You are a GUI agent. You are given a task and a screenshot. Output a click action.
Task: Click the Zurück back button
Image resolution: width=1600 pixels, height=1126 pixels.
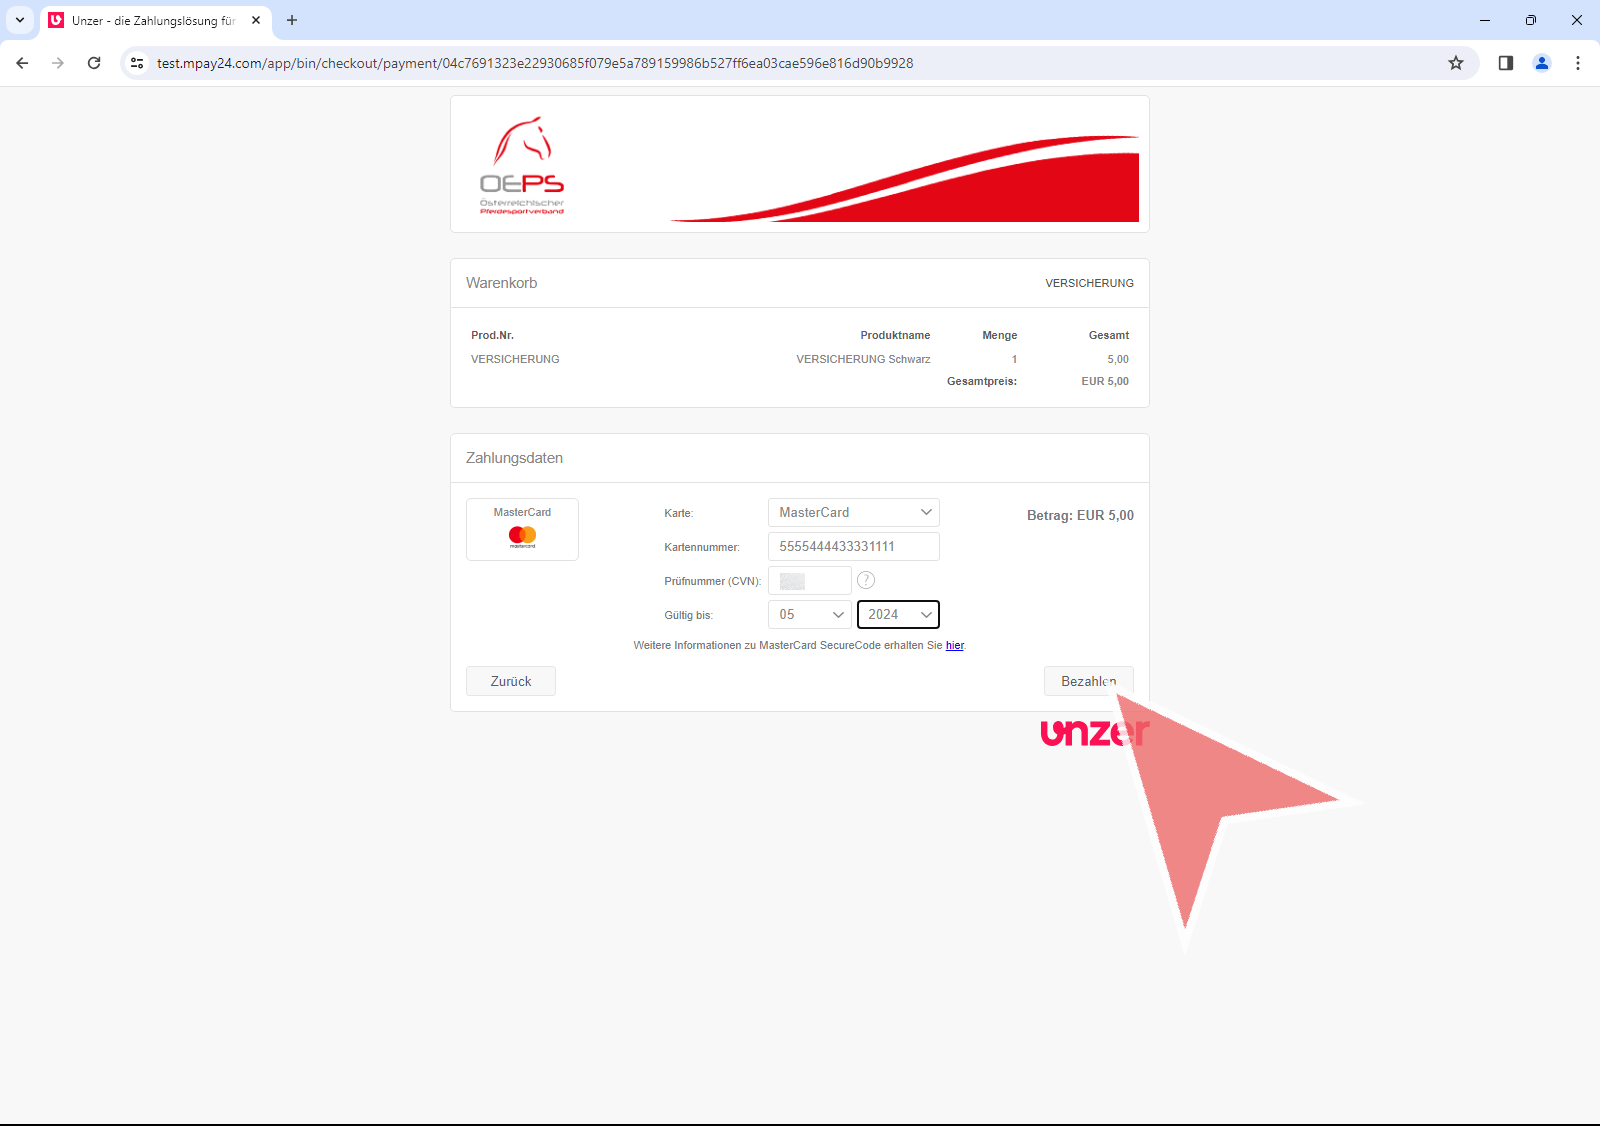point(510,681)
